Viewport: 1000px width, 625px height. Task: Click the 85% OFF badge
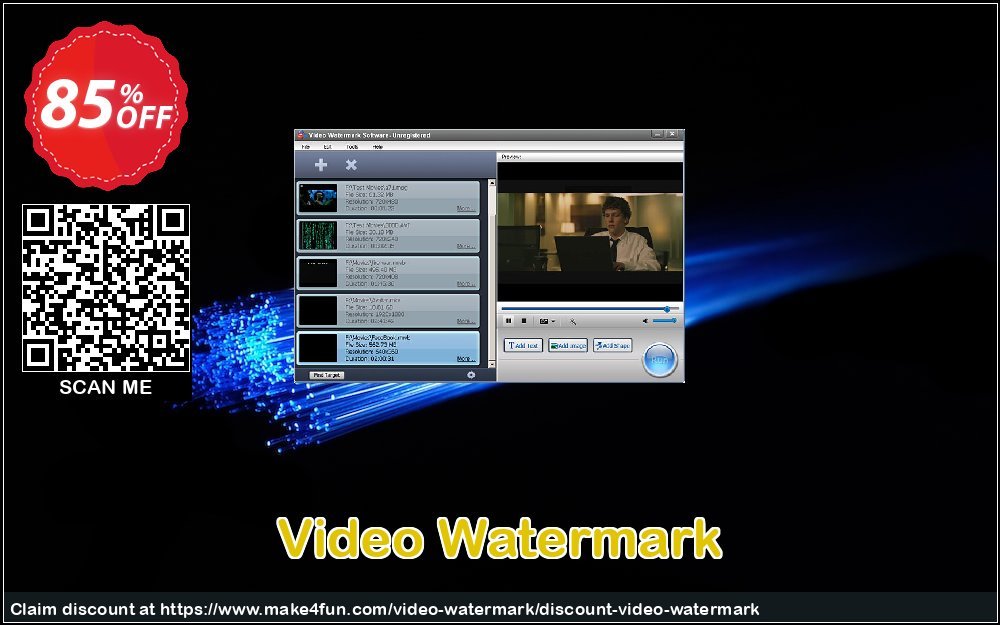106,106
